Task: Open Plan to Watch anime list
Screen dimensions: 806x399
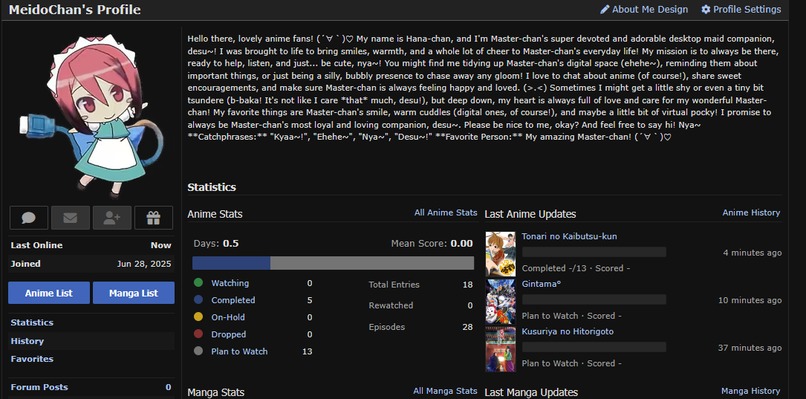Action: tap(240, 352)
